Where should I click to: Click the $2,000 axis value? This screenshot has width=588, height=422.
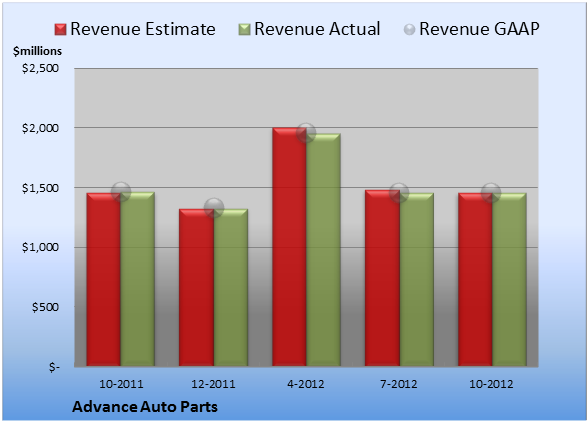[x=40, y=128]
